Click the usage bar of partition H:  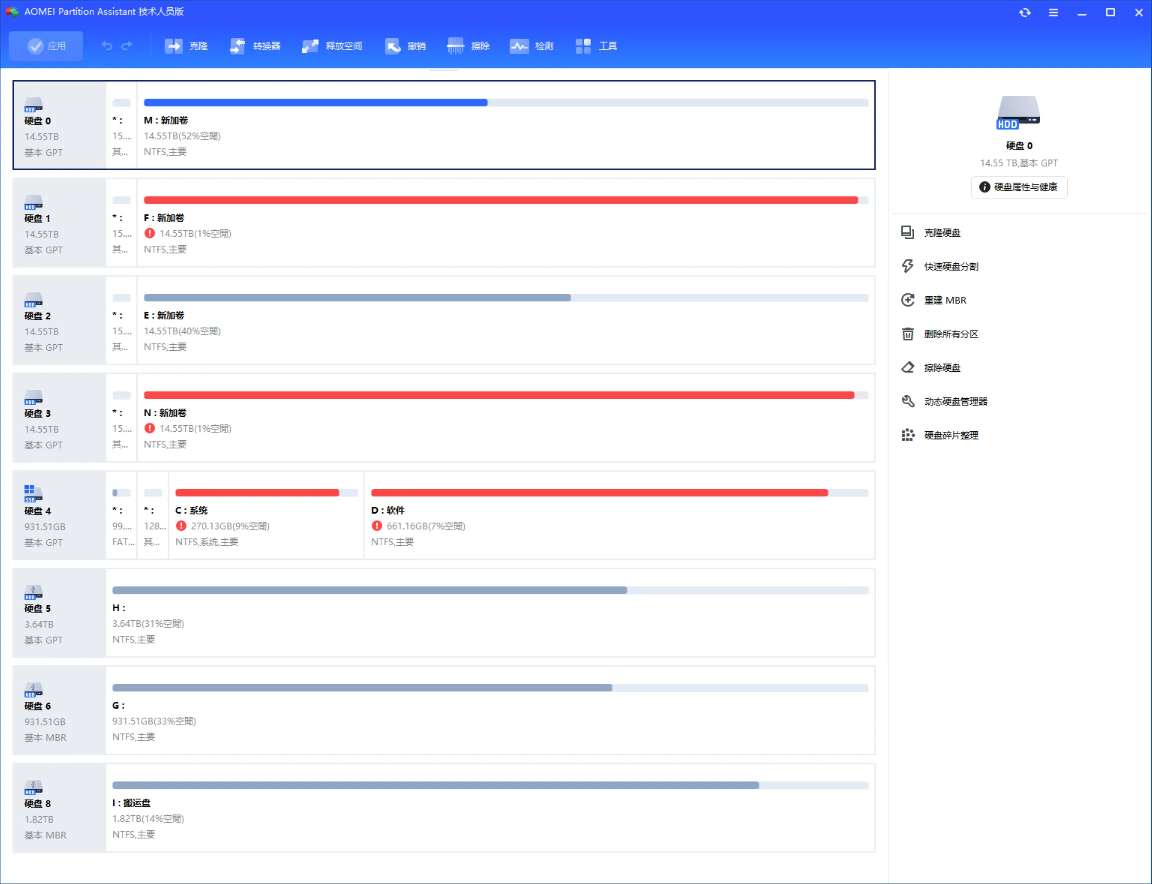[490, 590]
